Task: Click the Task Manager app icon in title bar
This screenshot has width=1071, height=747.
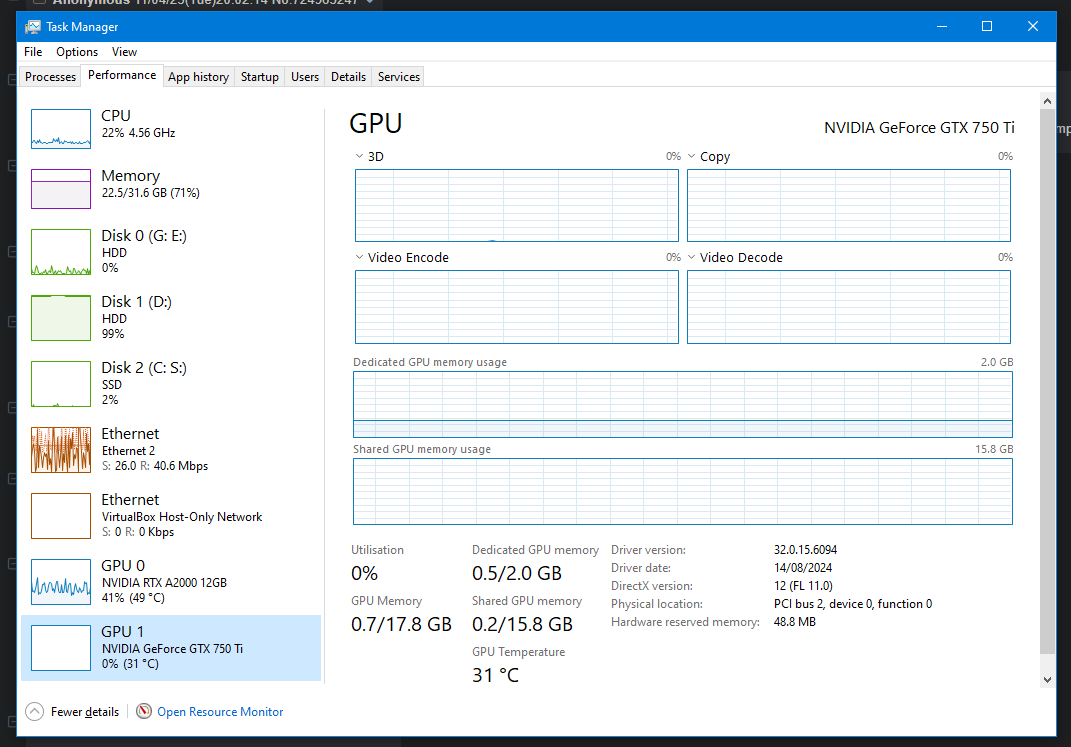Action: tap(33, 27)
